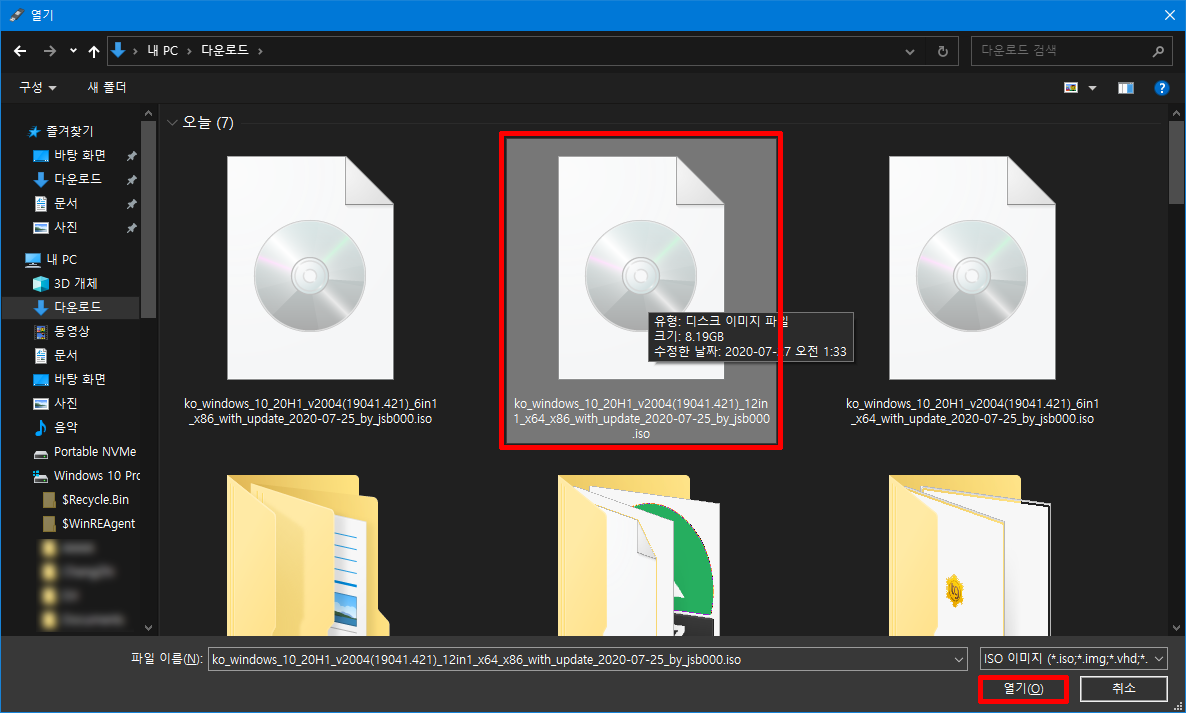
Task: Click the 열기 button
Action: [1023, 689]
